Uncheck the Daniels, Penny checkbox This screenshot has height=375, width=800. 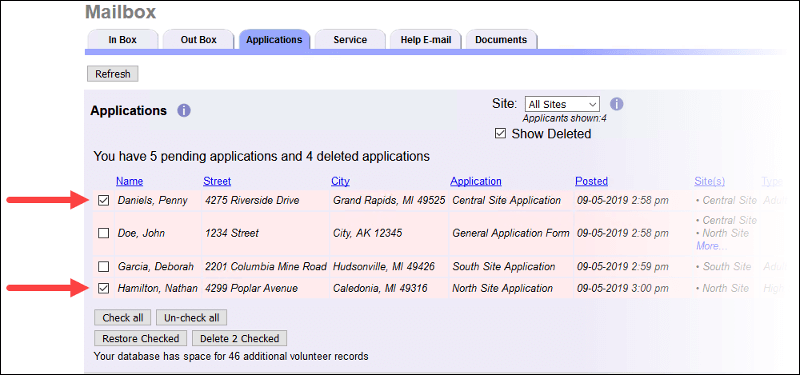[104, 201]
